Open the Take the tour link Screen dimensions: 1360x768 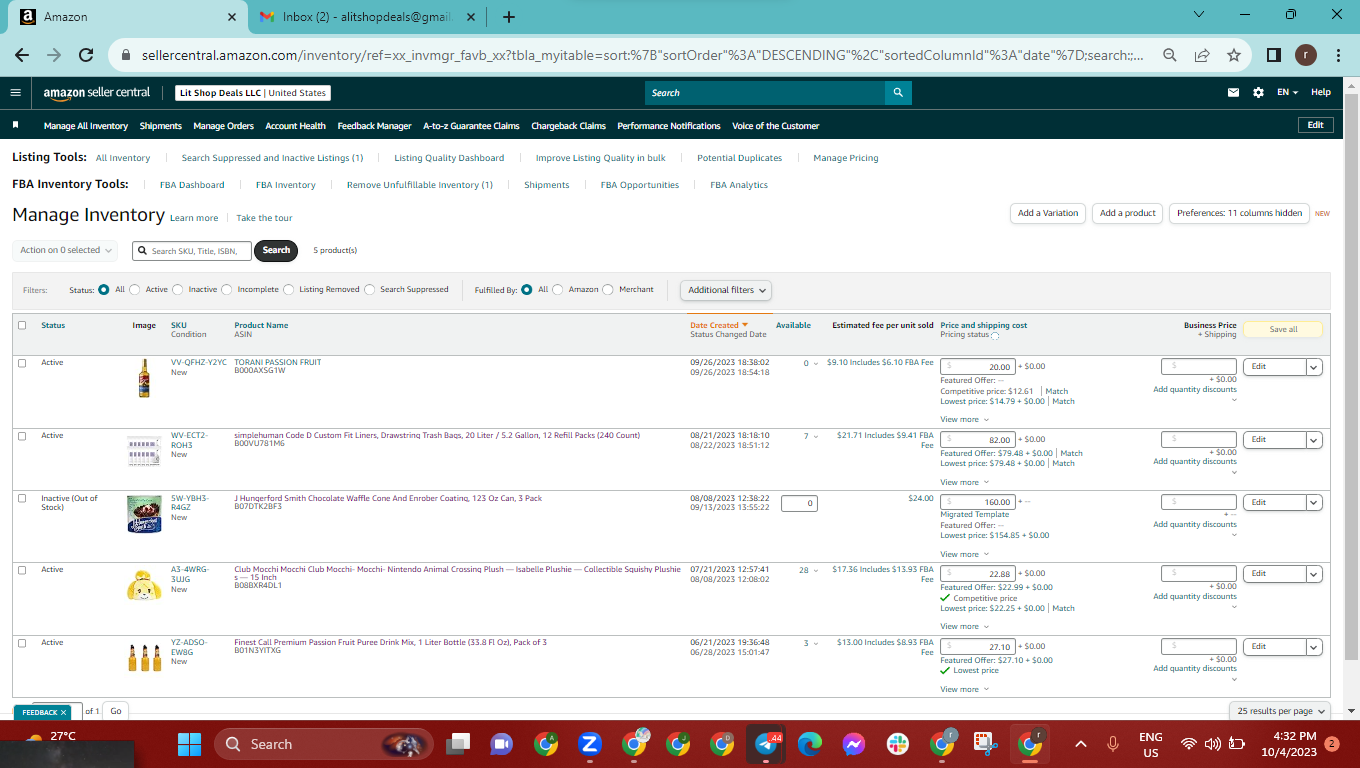[264, 218]
